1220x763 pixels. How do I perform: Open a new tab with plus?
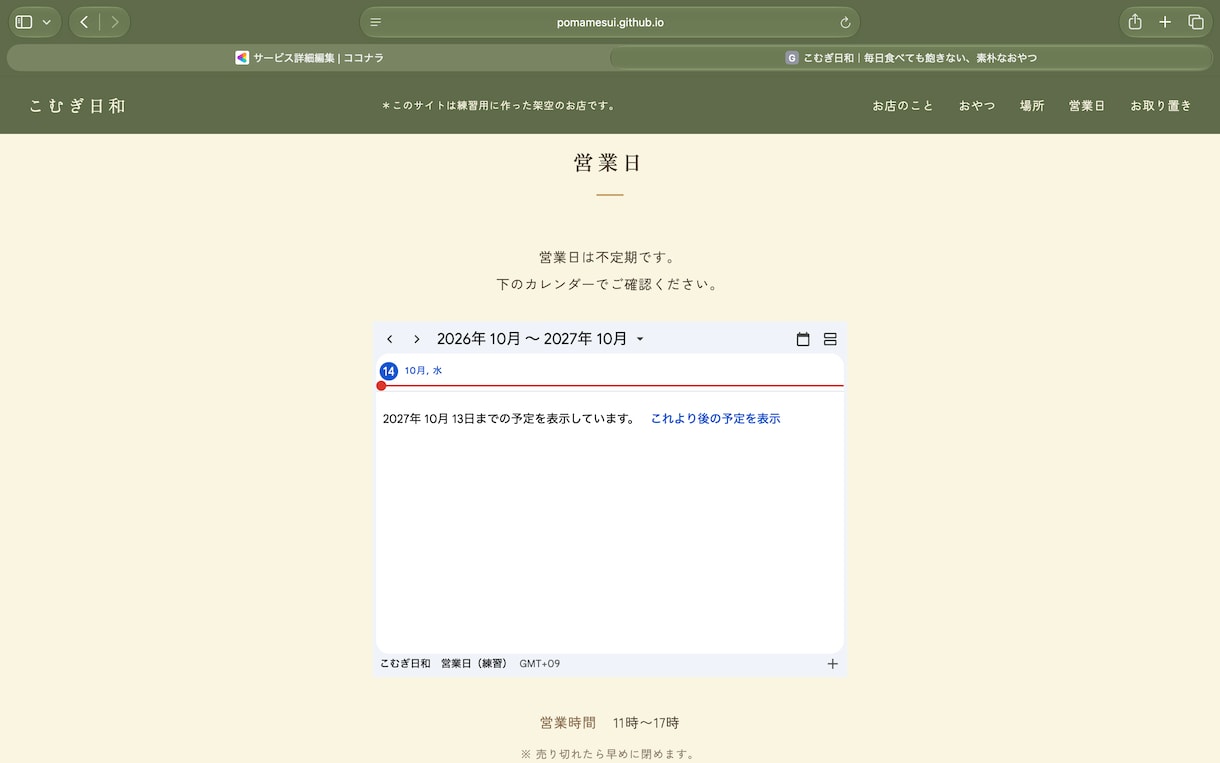1165,22
